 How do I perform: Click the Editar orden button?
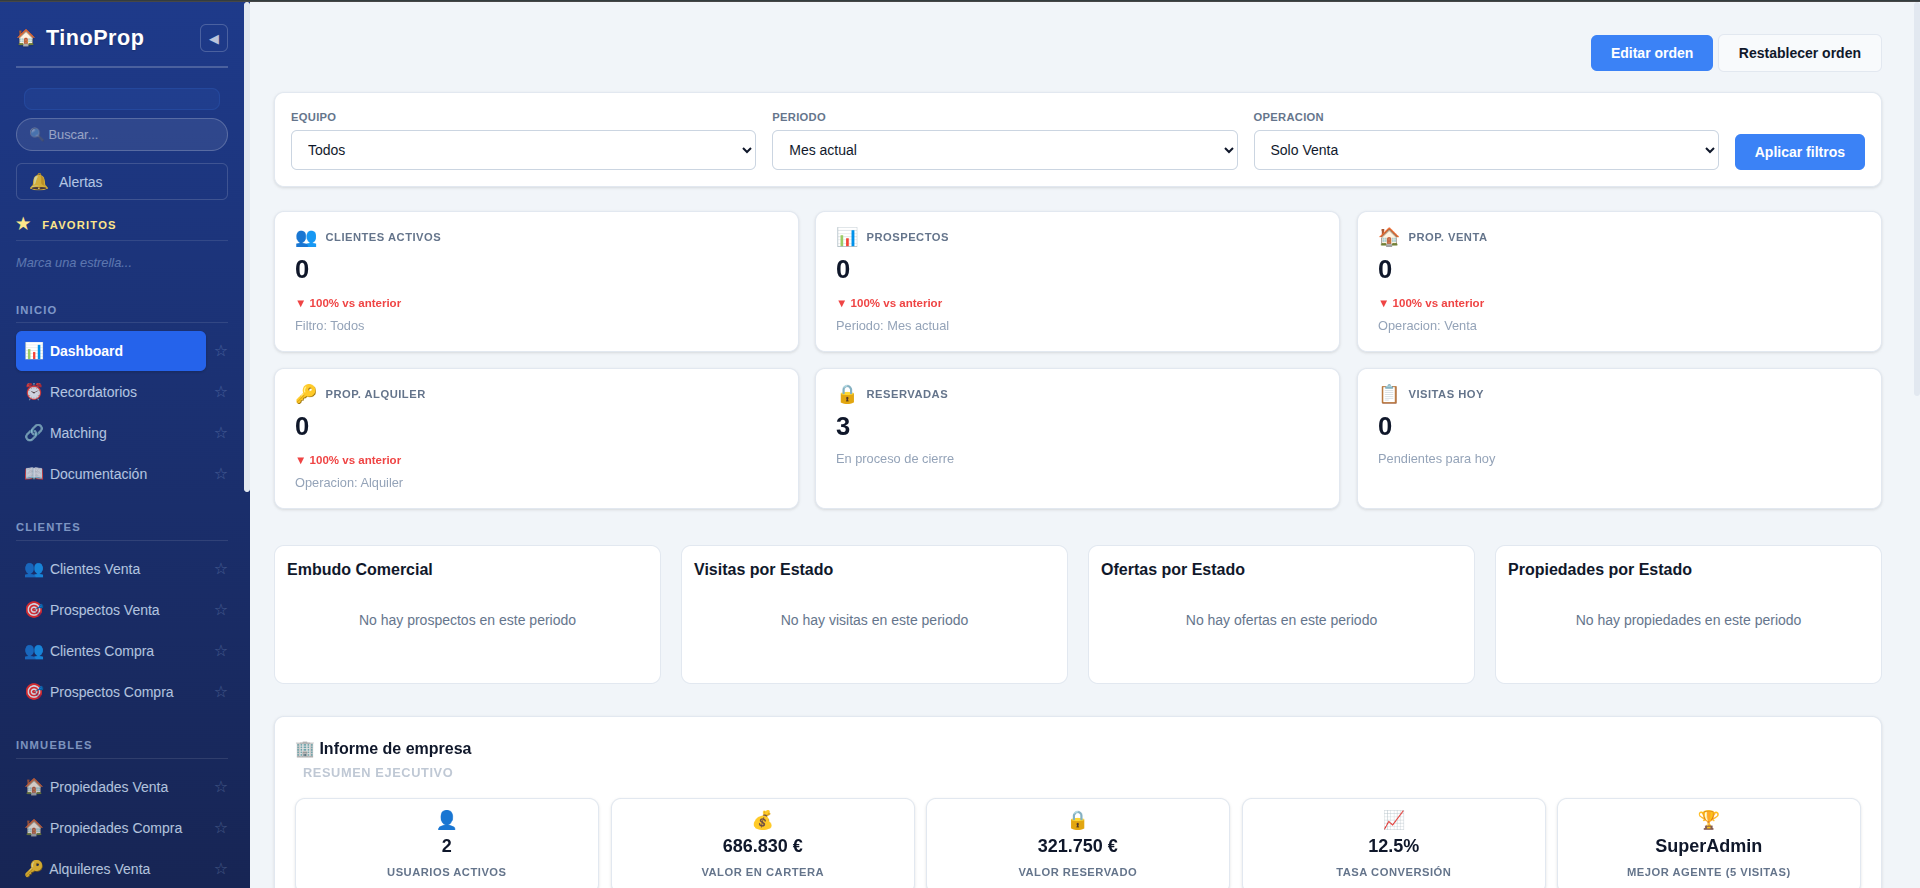pyautogui.click(x=1651, y=53)
